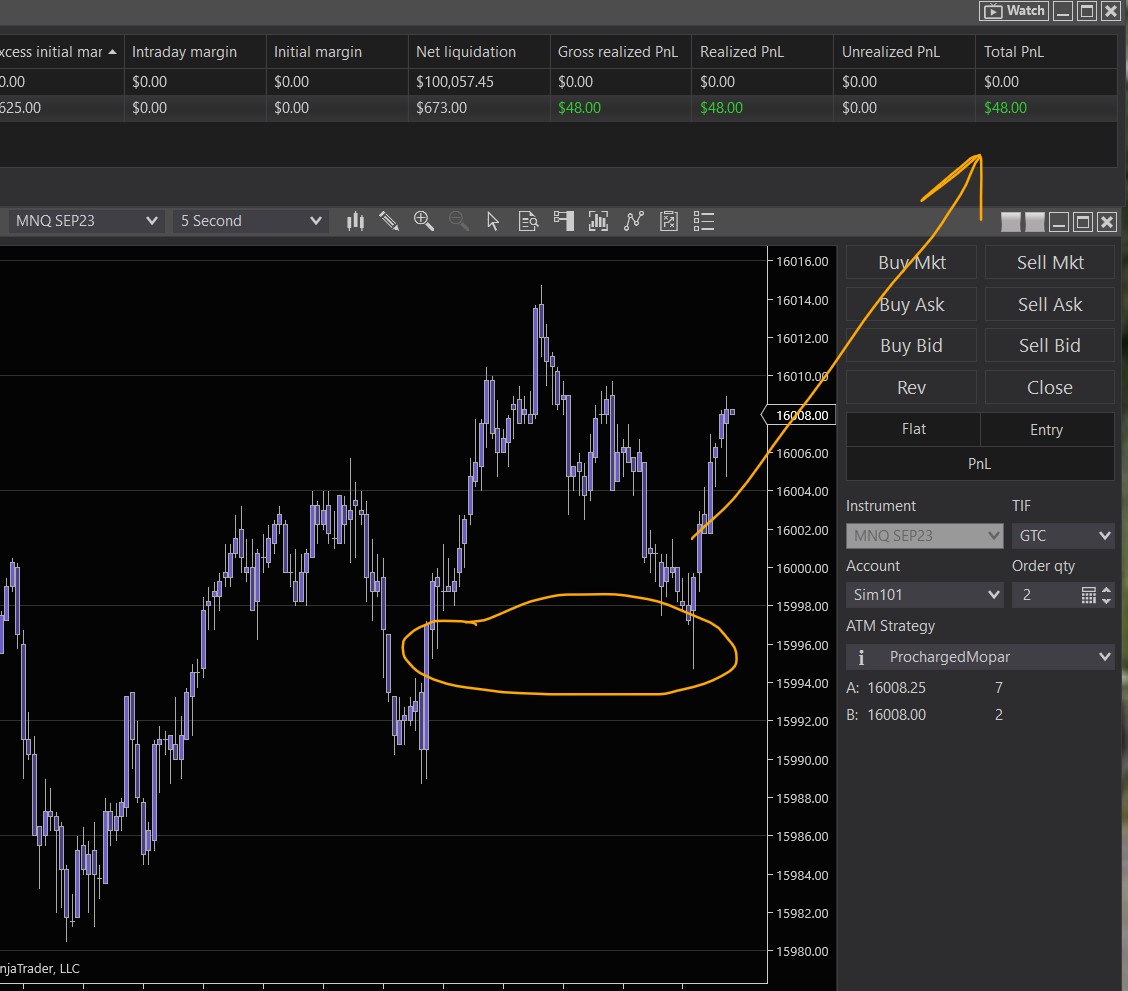
Task: Click the order quantity calculator icon
Action: click(1089, 595)
